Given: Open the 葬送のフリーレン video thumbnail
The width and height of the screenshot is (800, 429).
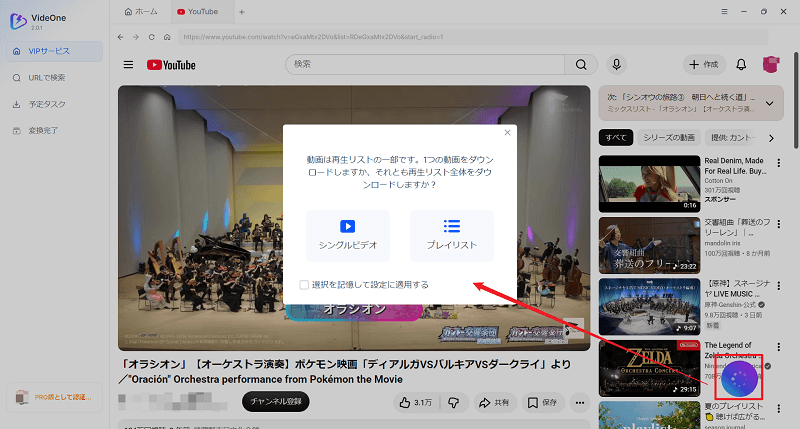Looking at the screenshot, I should [x=649, y=245].
